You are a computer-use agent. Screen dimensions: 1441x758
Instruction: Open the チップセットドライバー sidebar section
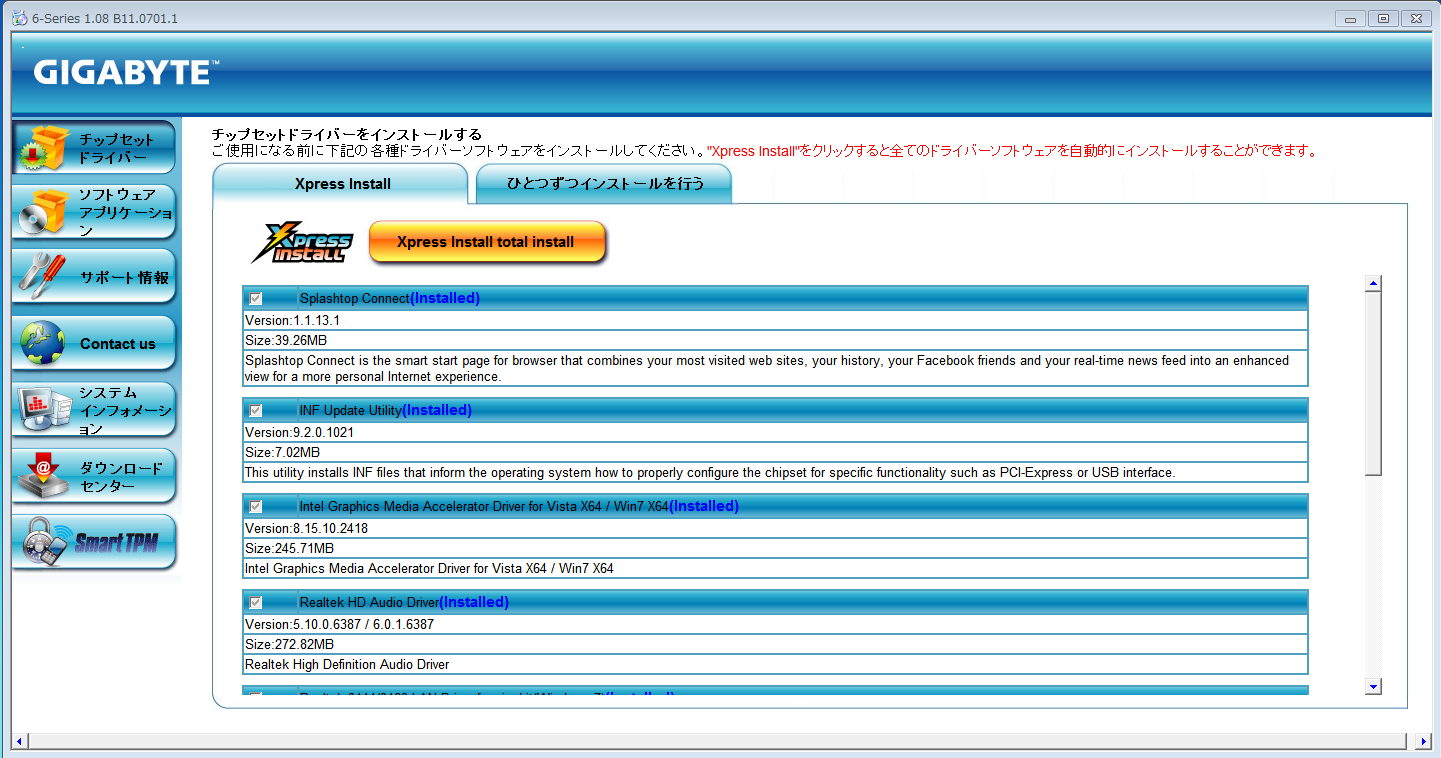click(x=94, y=148)
